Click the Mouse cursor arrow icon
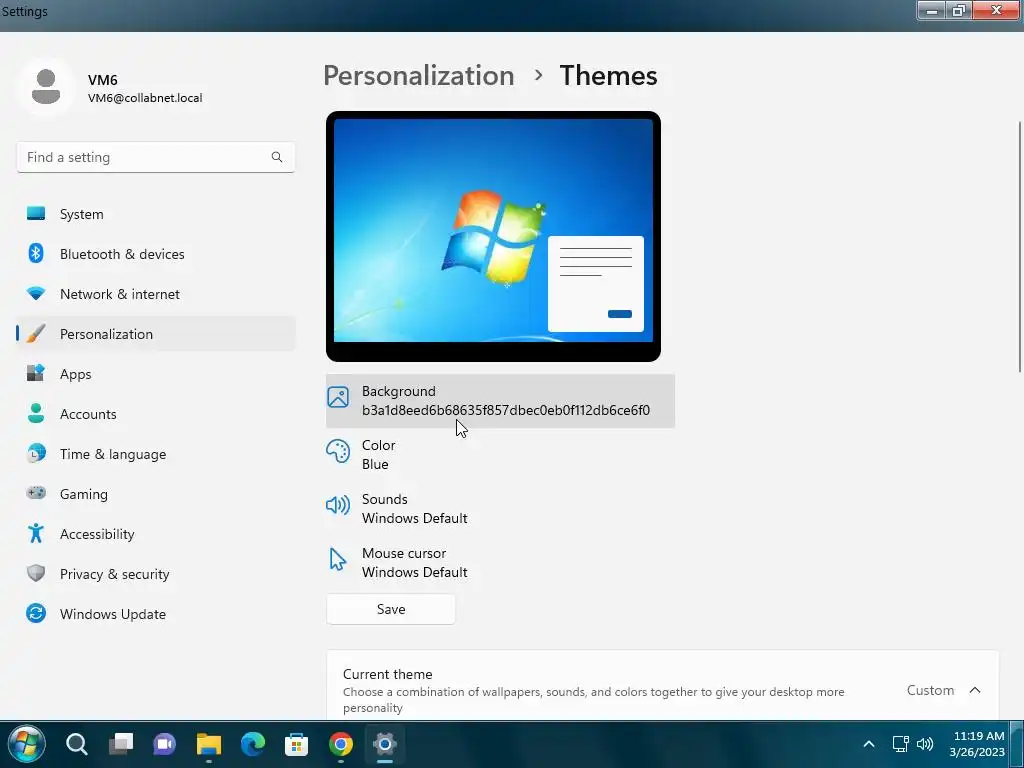Image resolution: width=1024 pixels, height=768 pixels. coord(338,559)
